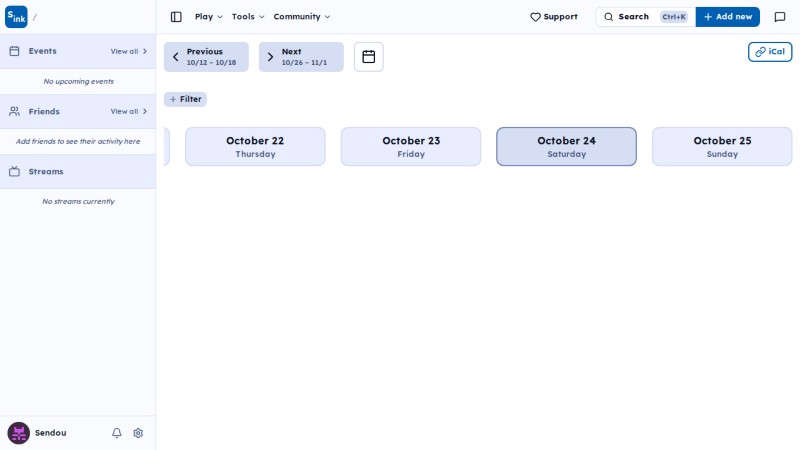This screenshot has height=450, width=800.
Task: Open the Tools menu
Action: pos(248,17)
